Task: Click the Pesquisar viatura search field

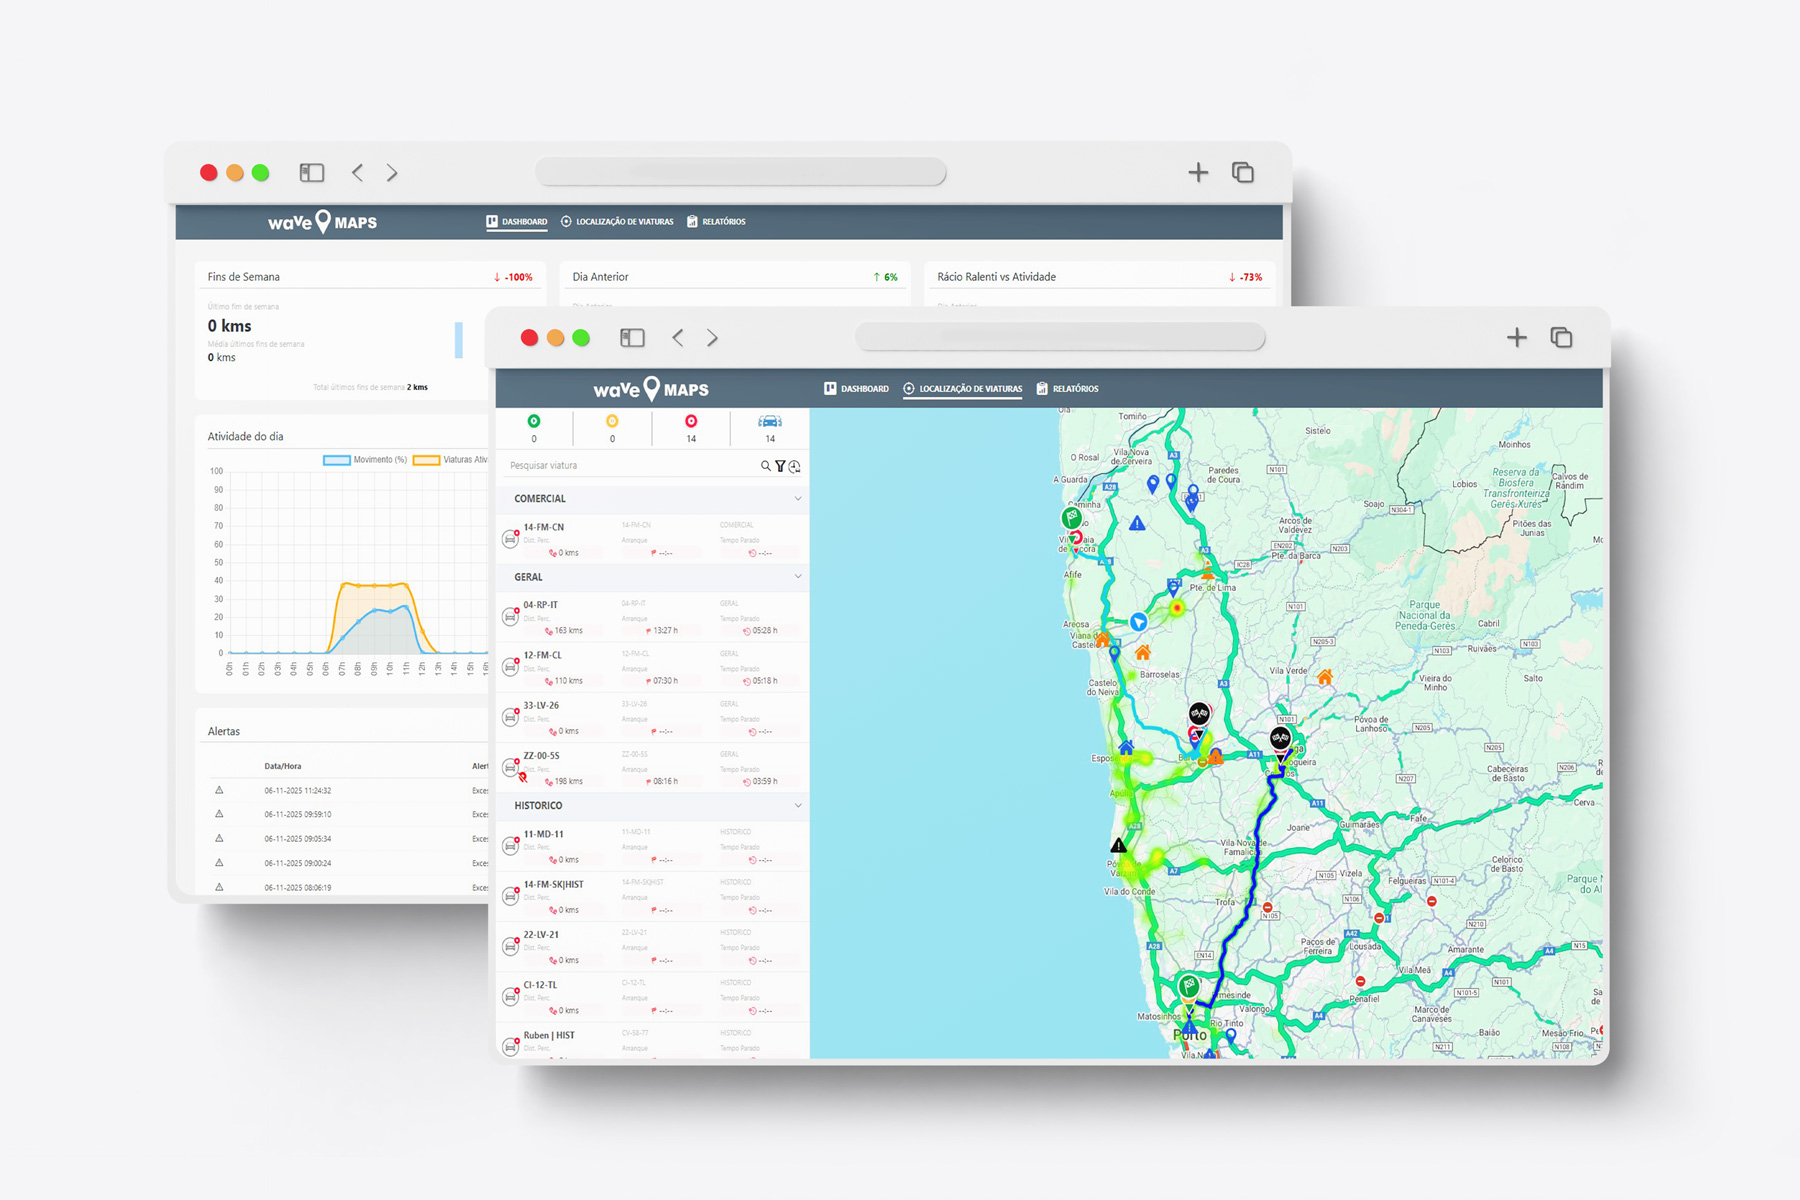Action: coord(630,466)
